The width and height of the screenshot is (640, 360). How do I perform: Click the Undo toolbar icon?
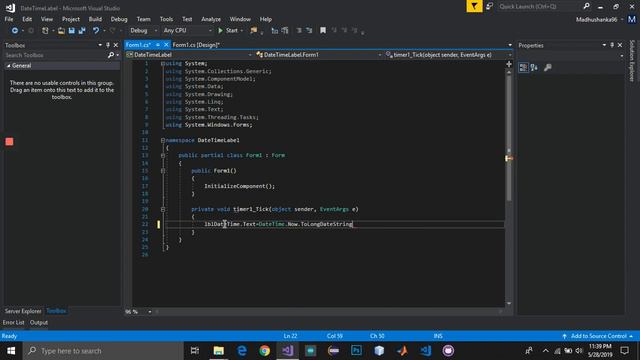point(96,31)
